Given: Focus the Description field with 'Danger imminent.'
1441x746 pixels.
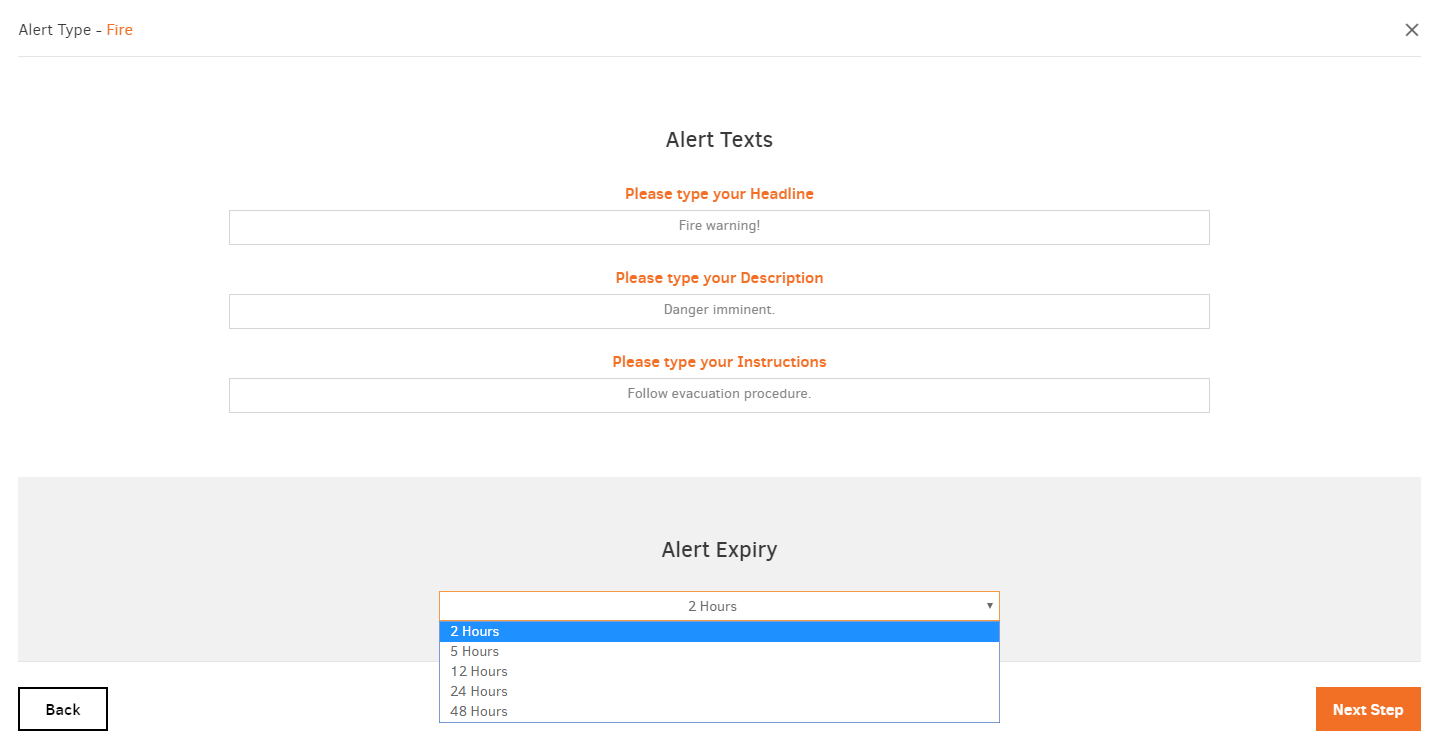Looking at the screenshot, I should (719, 311).
